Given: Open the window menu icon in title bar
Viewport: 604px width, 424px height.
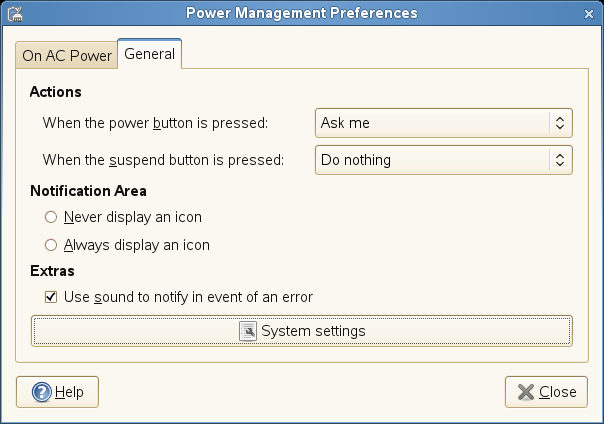Looking at the screenshot, I should [x=15, y=13].
